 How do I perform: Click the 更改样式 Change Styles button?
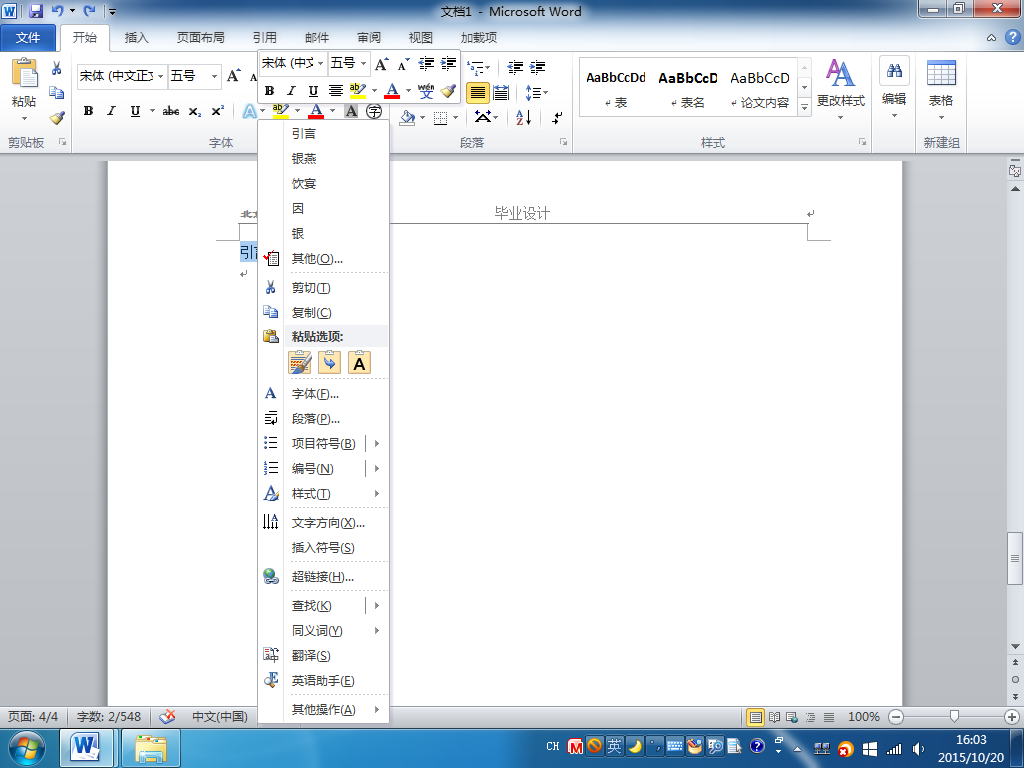coord(840,88)
